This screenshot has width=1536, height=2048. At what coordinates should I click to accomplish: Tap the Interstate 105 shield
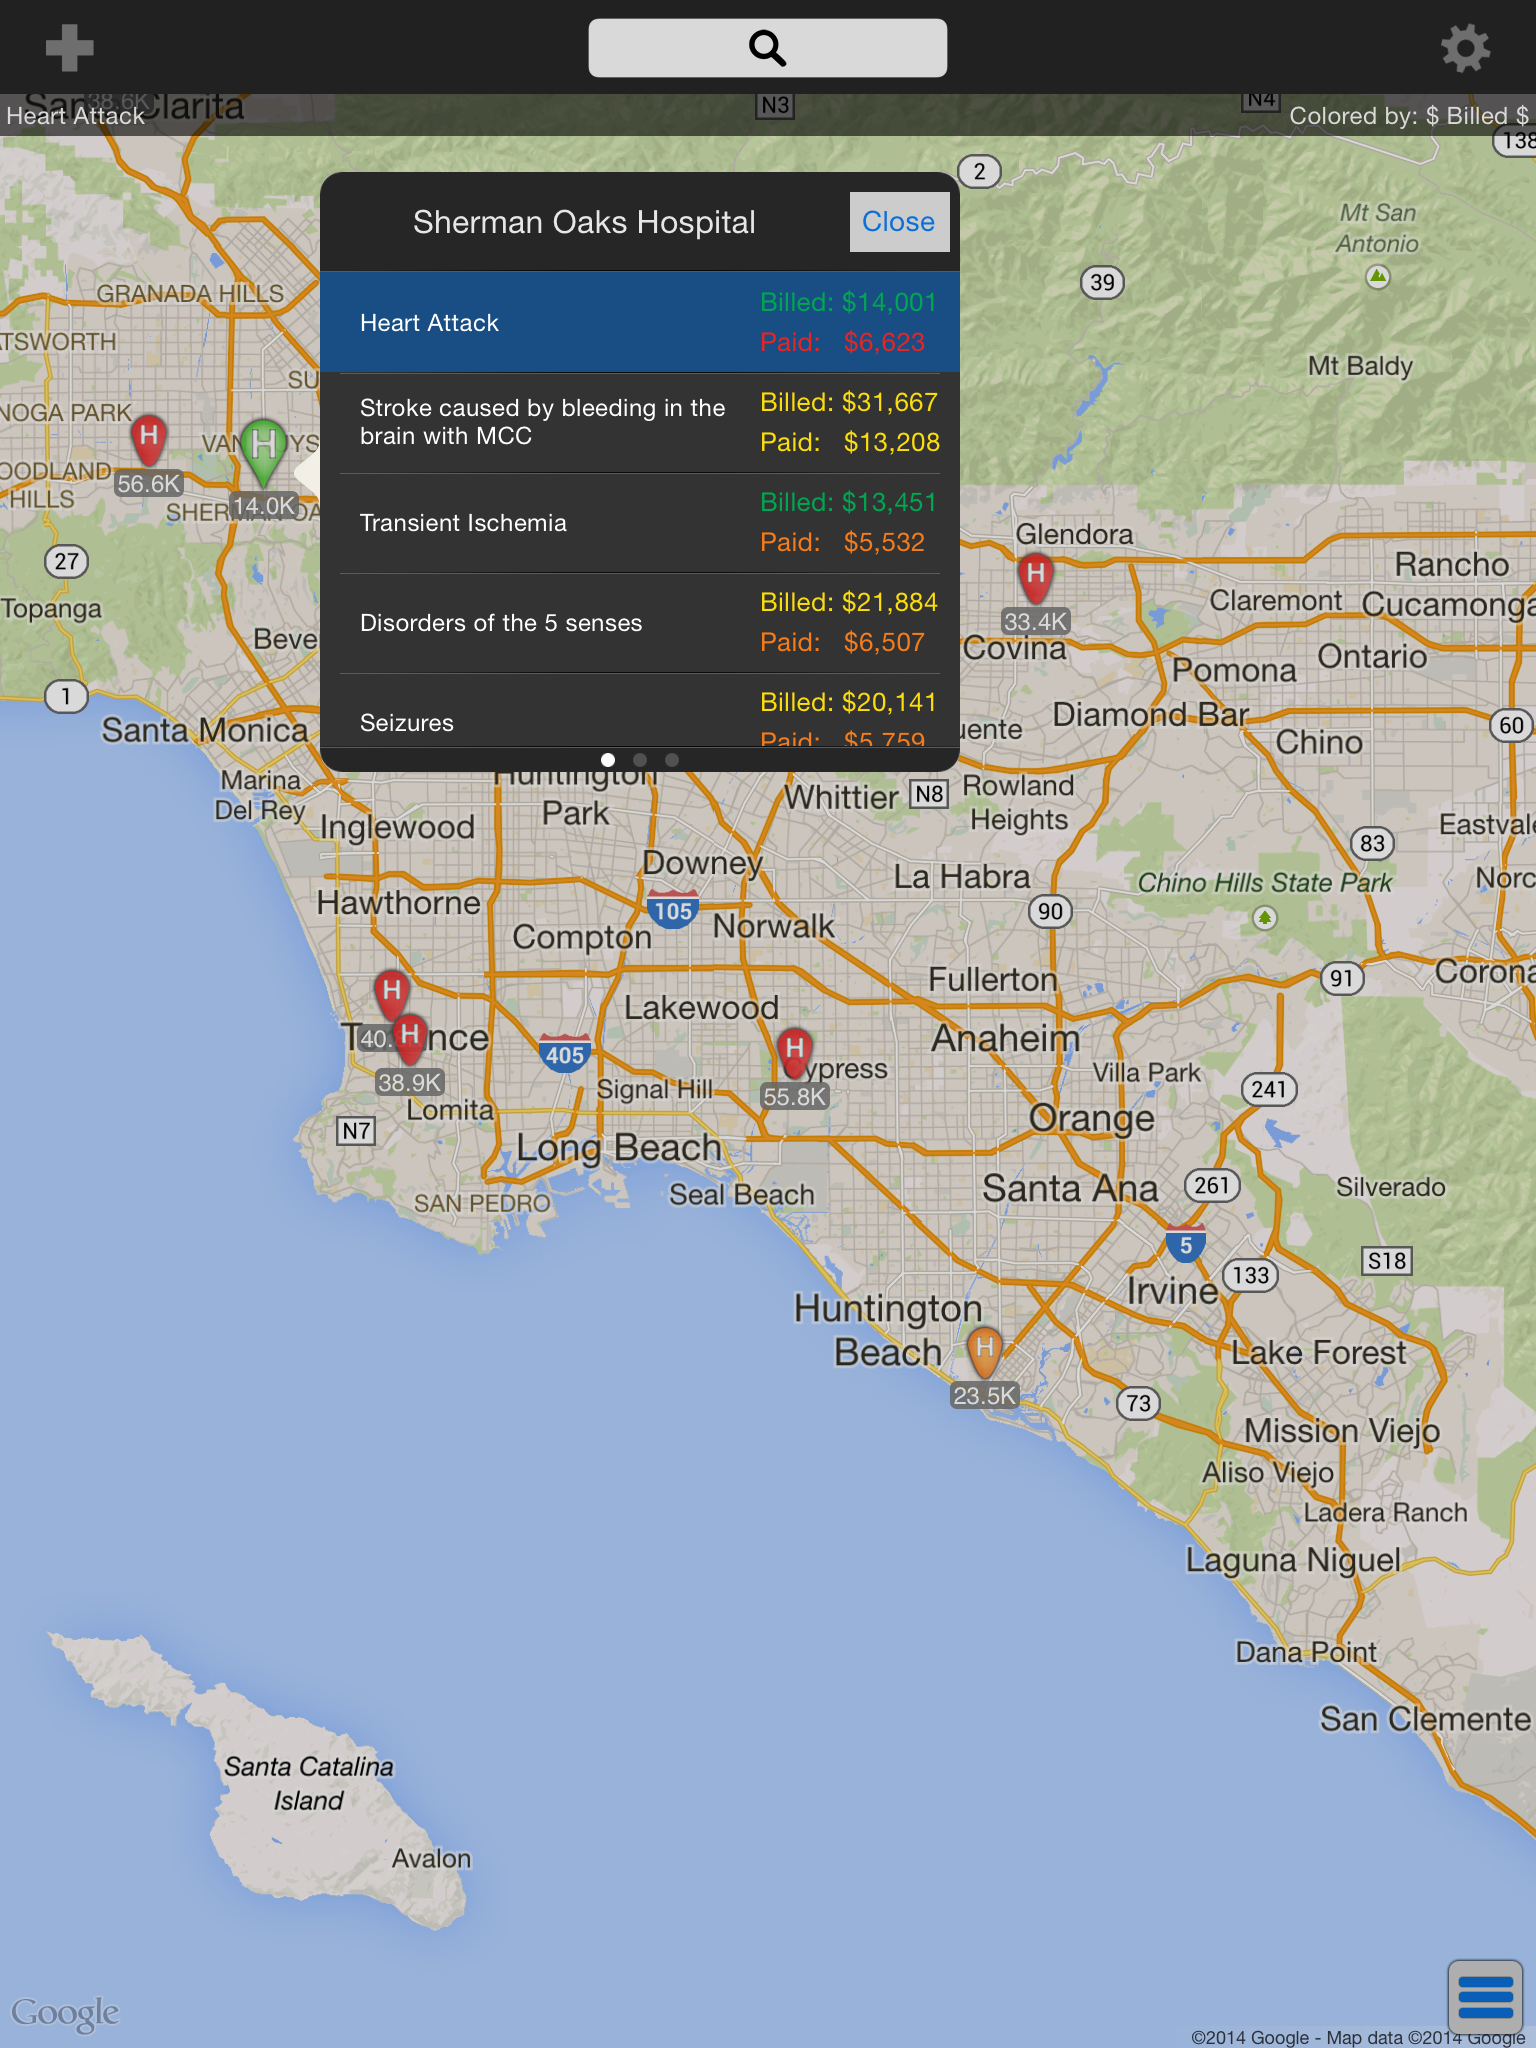[673, 910]
